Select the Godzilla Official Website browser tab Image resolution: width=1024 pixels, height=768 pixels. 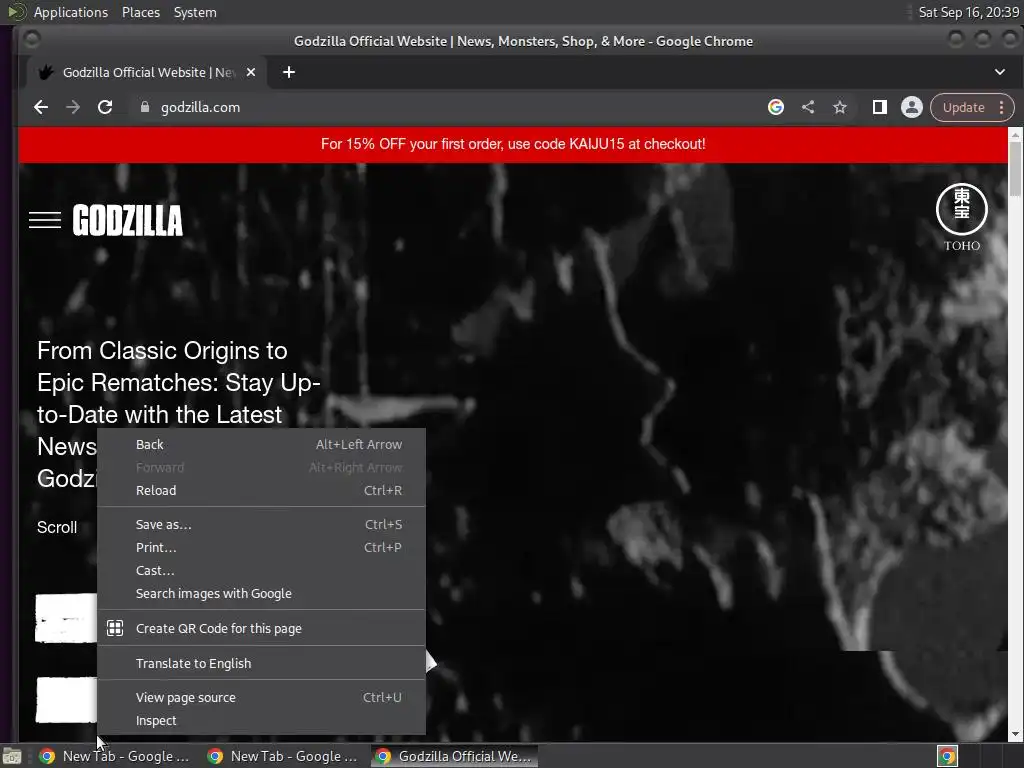coord(147,72)
